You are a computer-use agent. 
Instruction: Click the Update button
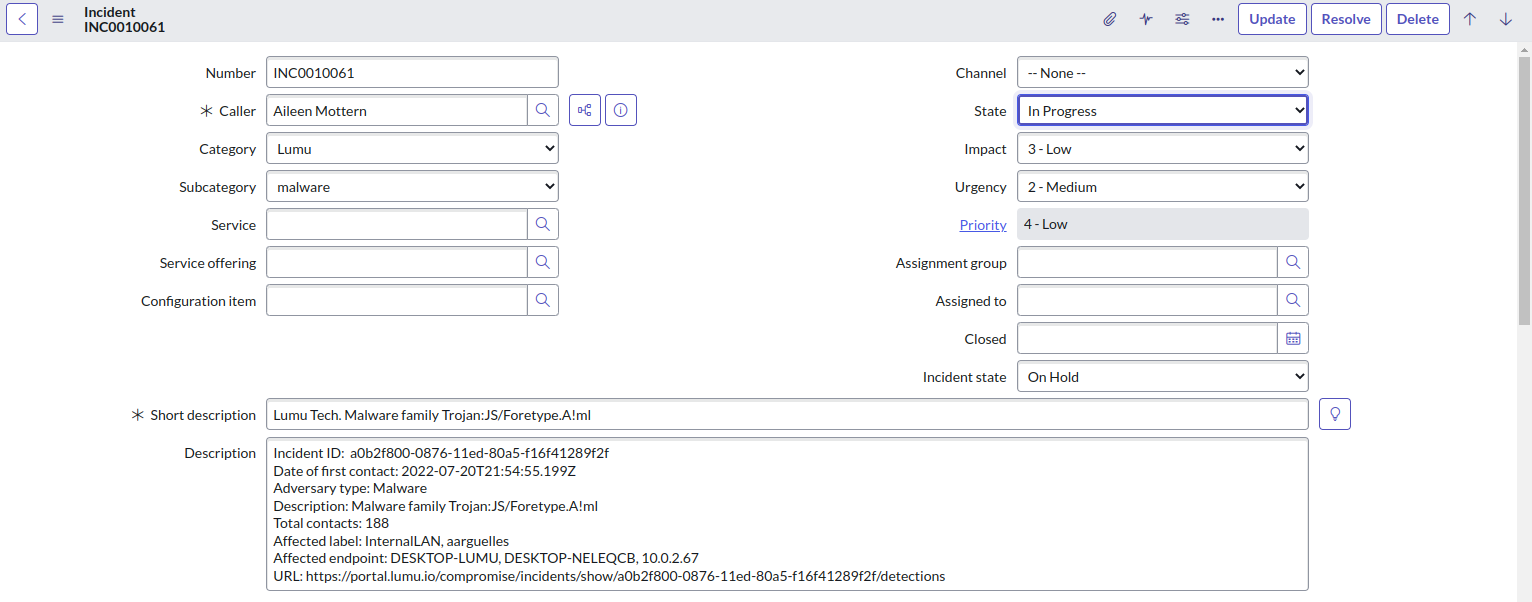point(1272,19)
